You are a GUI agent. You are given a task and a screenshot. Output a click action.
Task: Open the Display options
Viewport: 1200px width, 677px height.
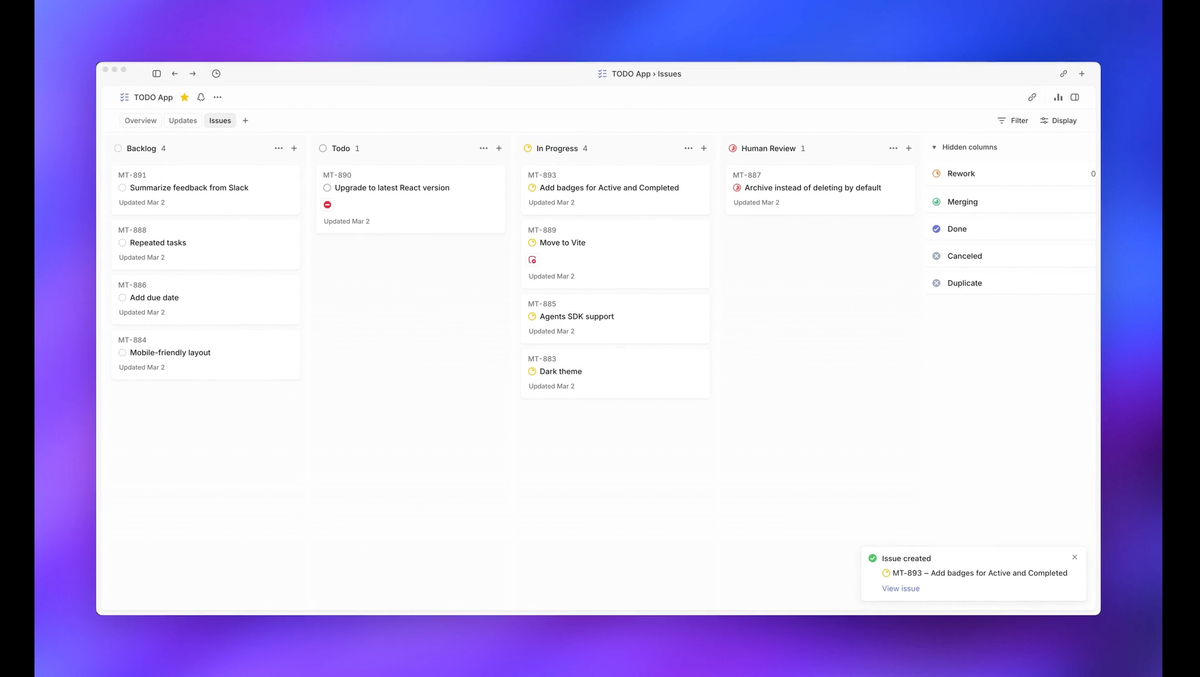tap(1058, 120)
